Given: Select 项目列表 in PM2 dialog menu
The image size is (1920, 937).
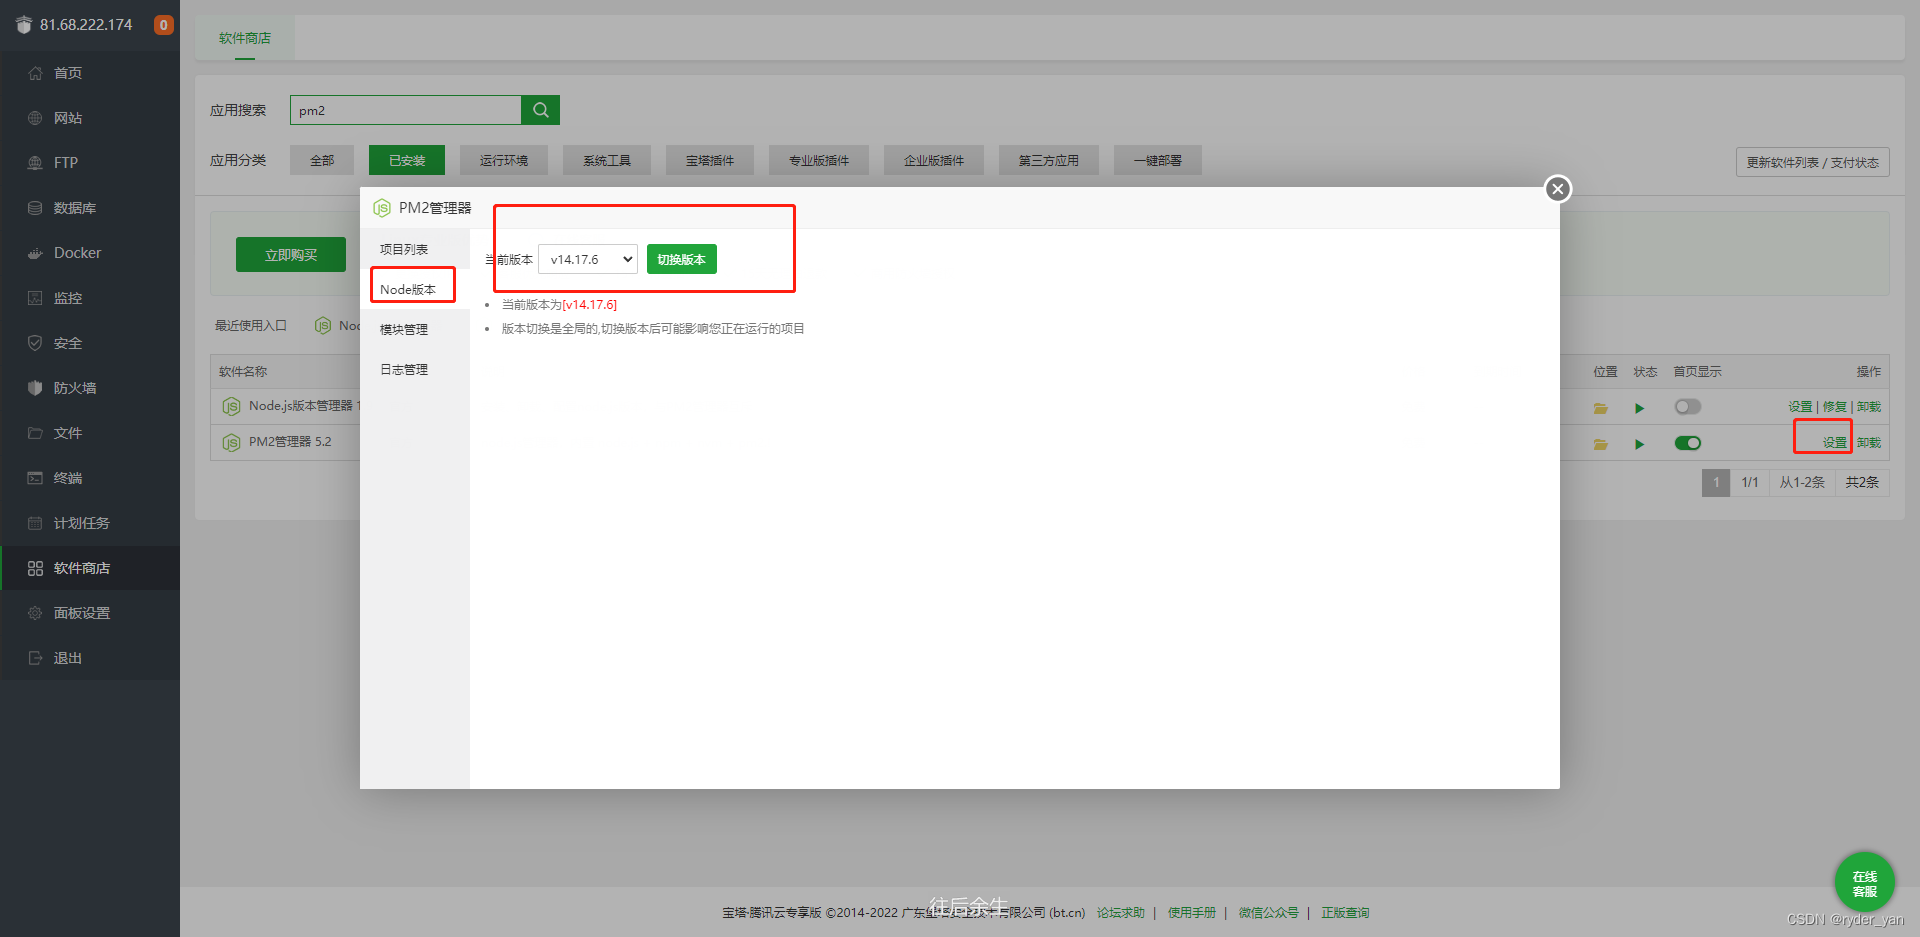Looking at the screenshot, I should (x=415, y=249).
